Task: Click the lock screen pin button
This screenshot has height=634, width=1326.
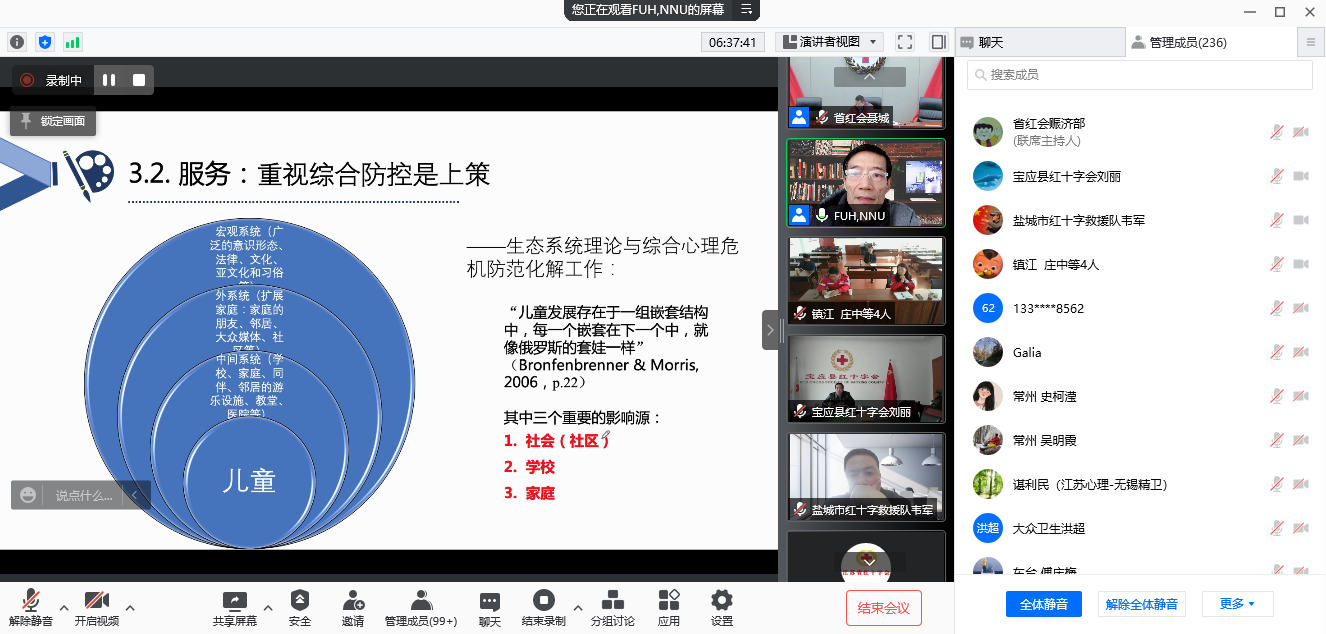Action: click(x=53, y=121)
